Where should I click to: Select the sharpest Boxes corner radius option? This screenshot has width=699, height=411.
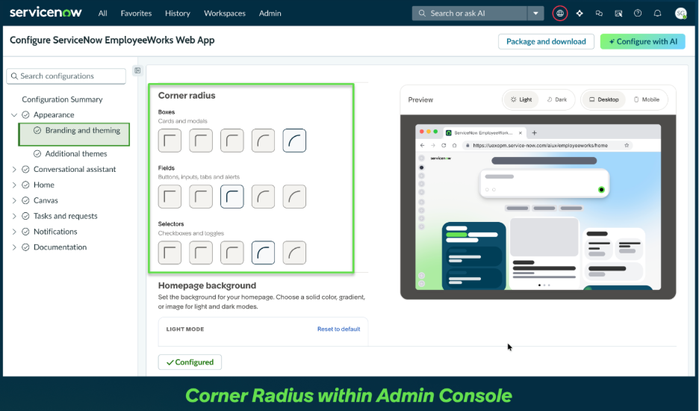tap(170, 140)
